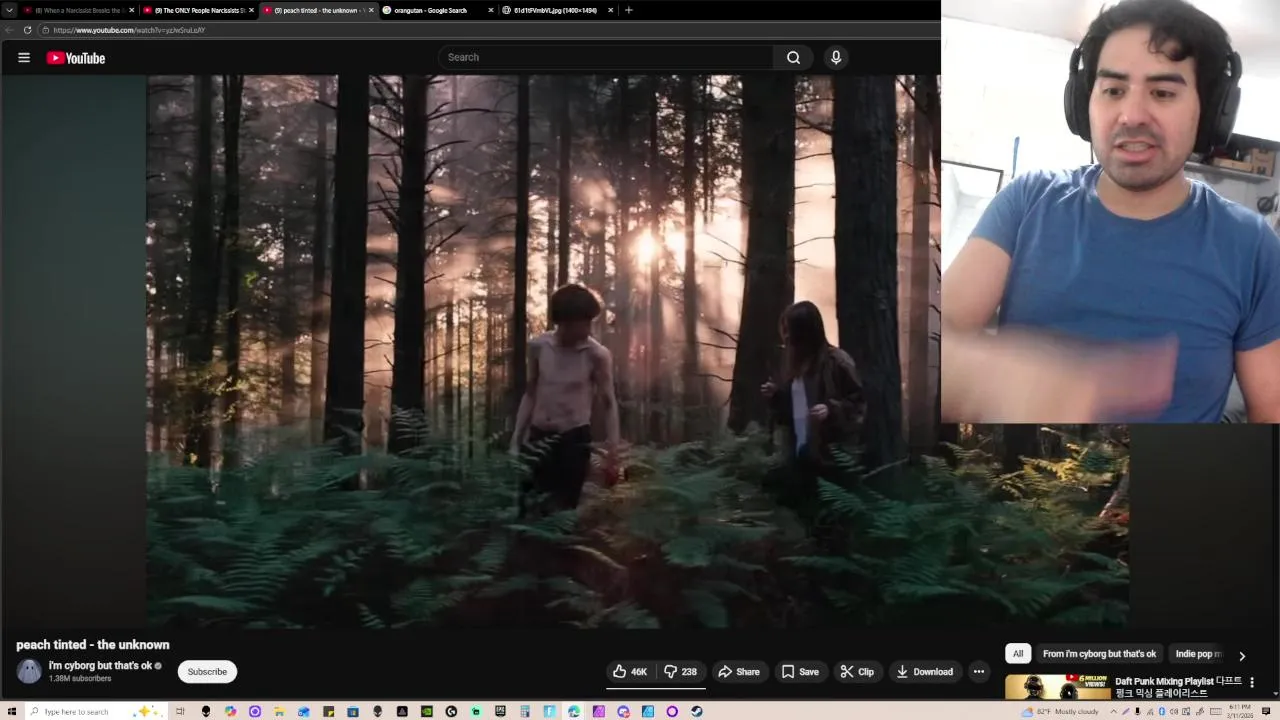Expand the tab search dropdown arrow

pos(9,10)
